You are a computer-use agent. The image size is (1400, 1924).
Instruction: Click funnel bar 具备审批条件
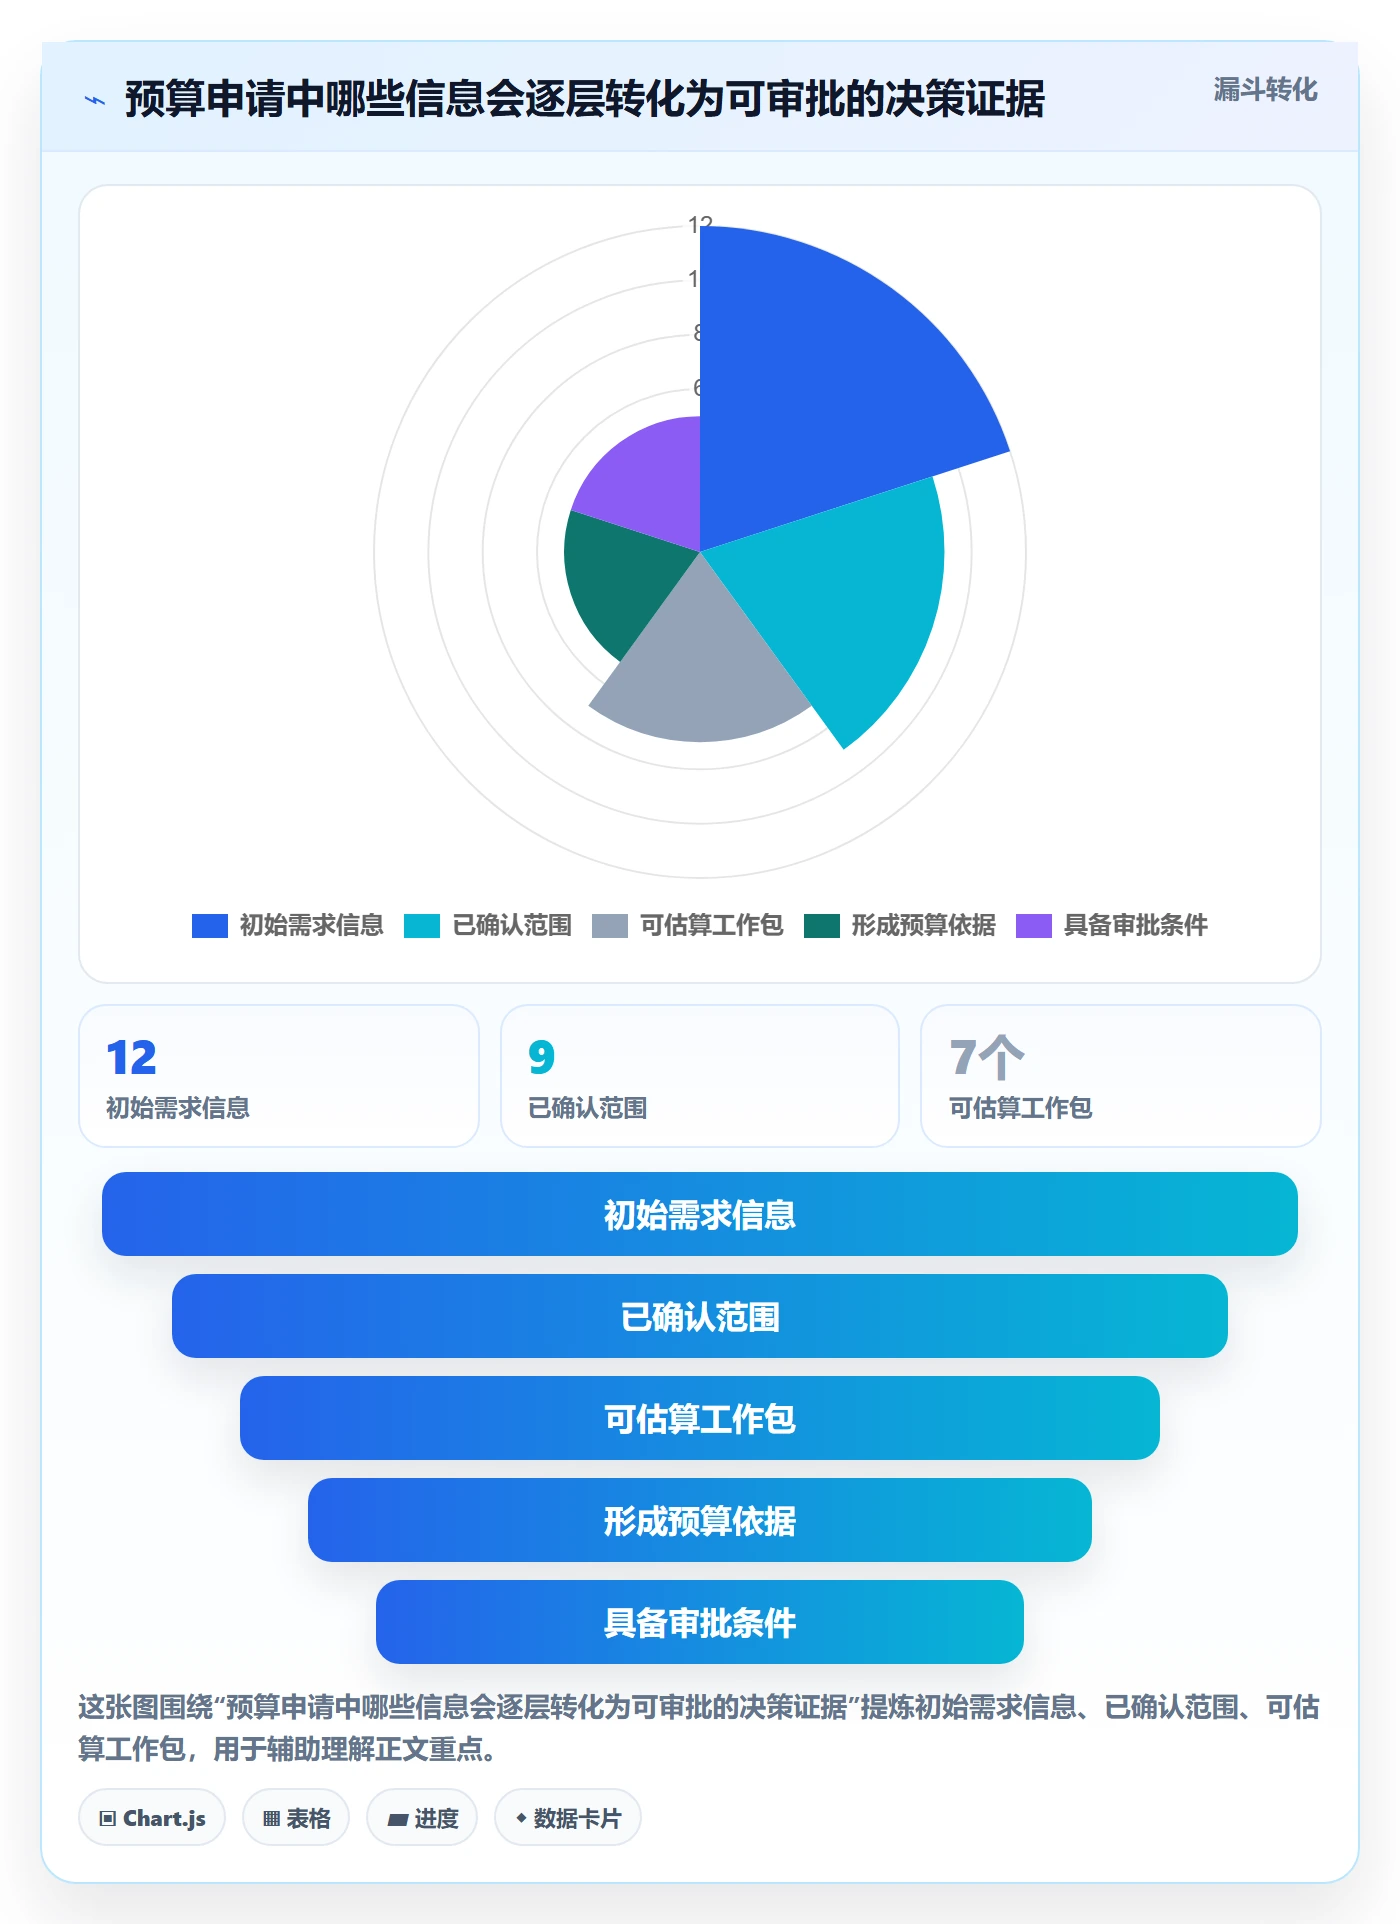coord(700,1622)
